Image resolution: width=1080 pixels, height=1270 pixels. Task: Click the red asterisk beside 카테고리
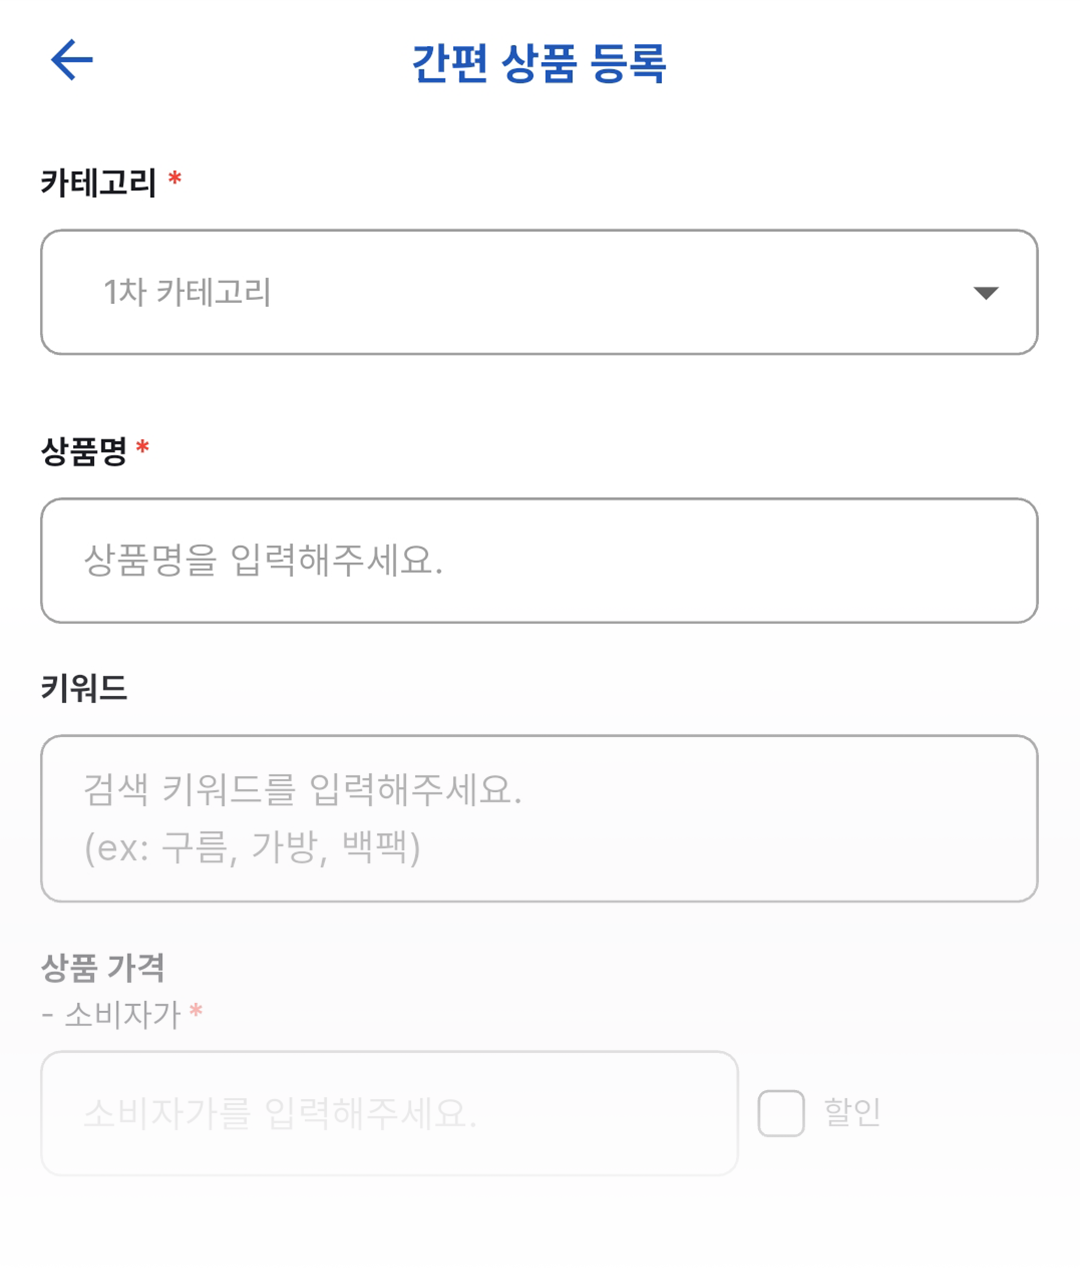coord(175,180)
